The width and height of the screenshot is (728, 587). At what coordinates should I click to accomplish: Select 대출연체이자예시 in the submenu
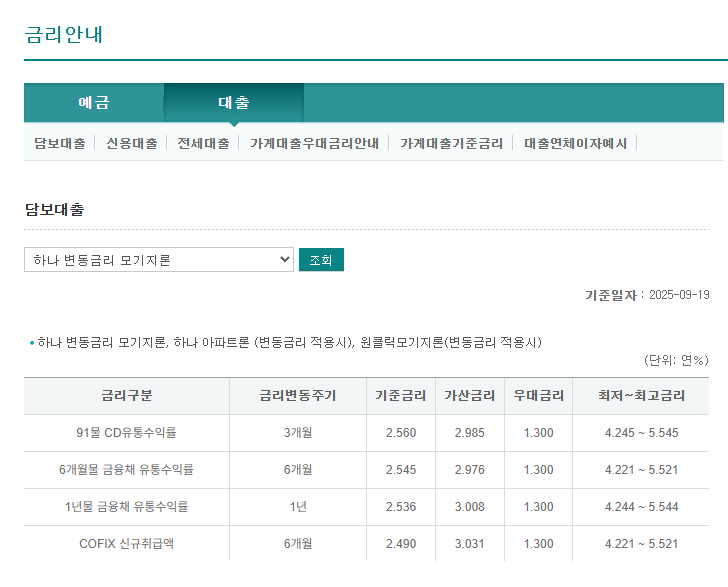(x=575, y=143)
